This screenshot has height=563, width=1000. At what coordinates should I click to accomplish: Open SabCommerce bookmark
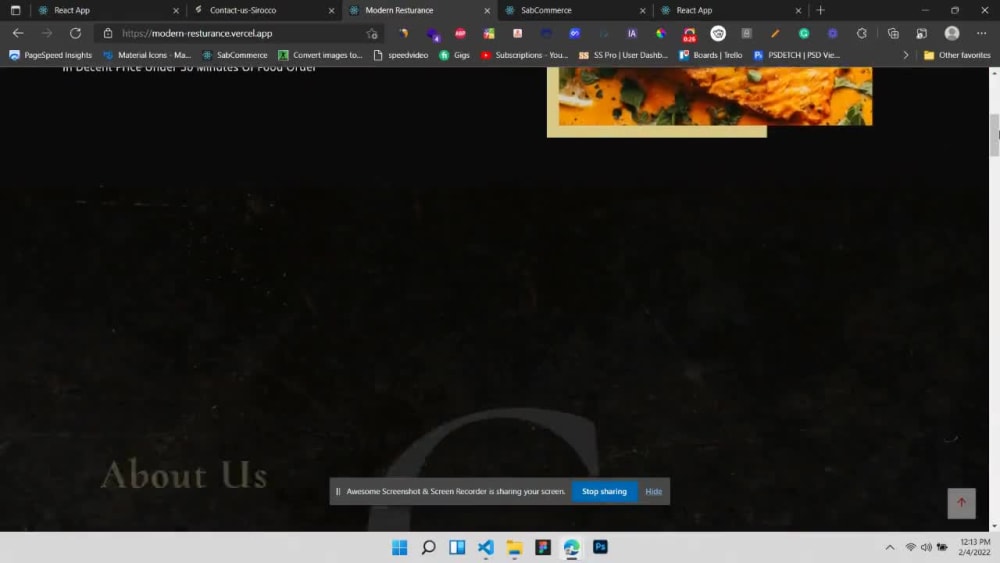coord(234,55)
